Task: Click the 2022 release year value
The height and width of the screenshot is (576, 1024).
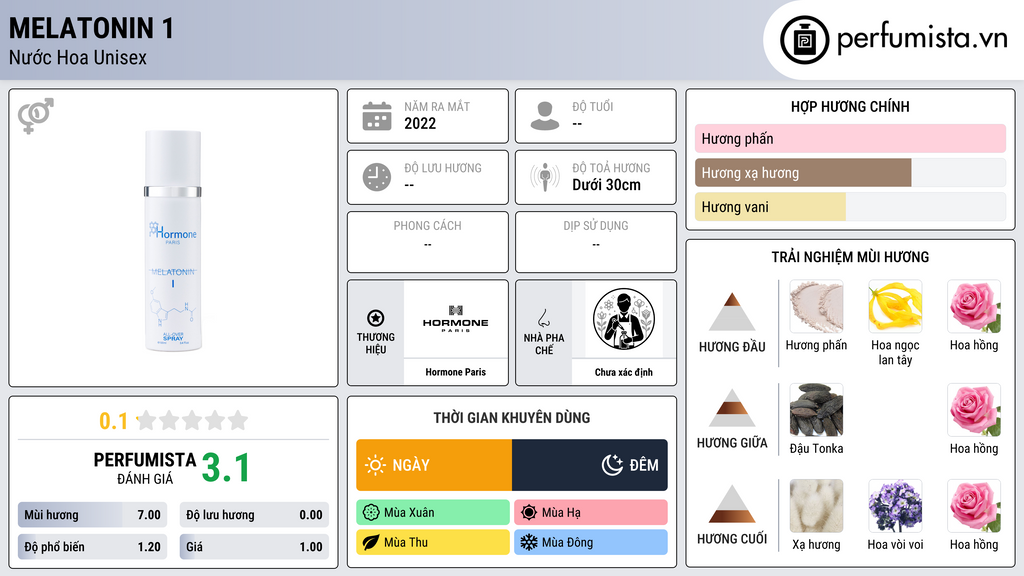Action: point(420,123)
